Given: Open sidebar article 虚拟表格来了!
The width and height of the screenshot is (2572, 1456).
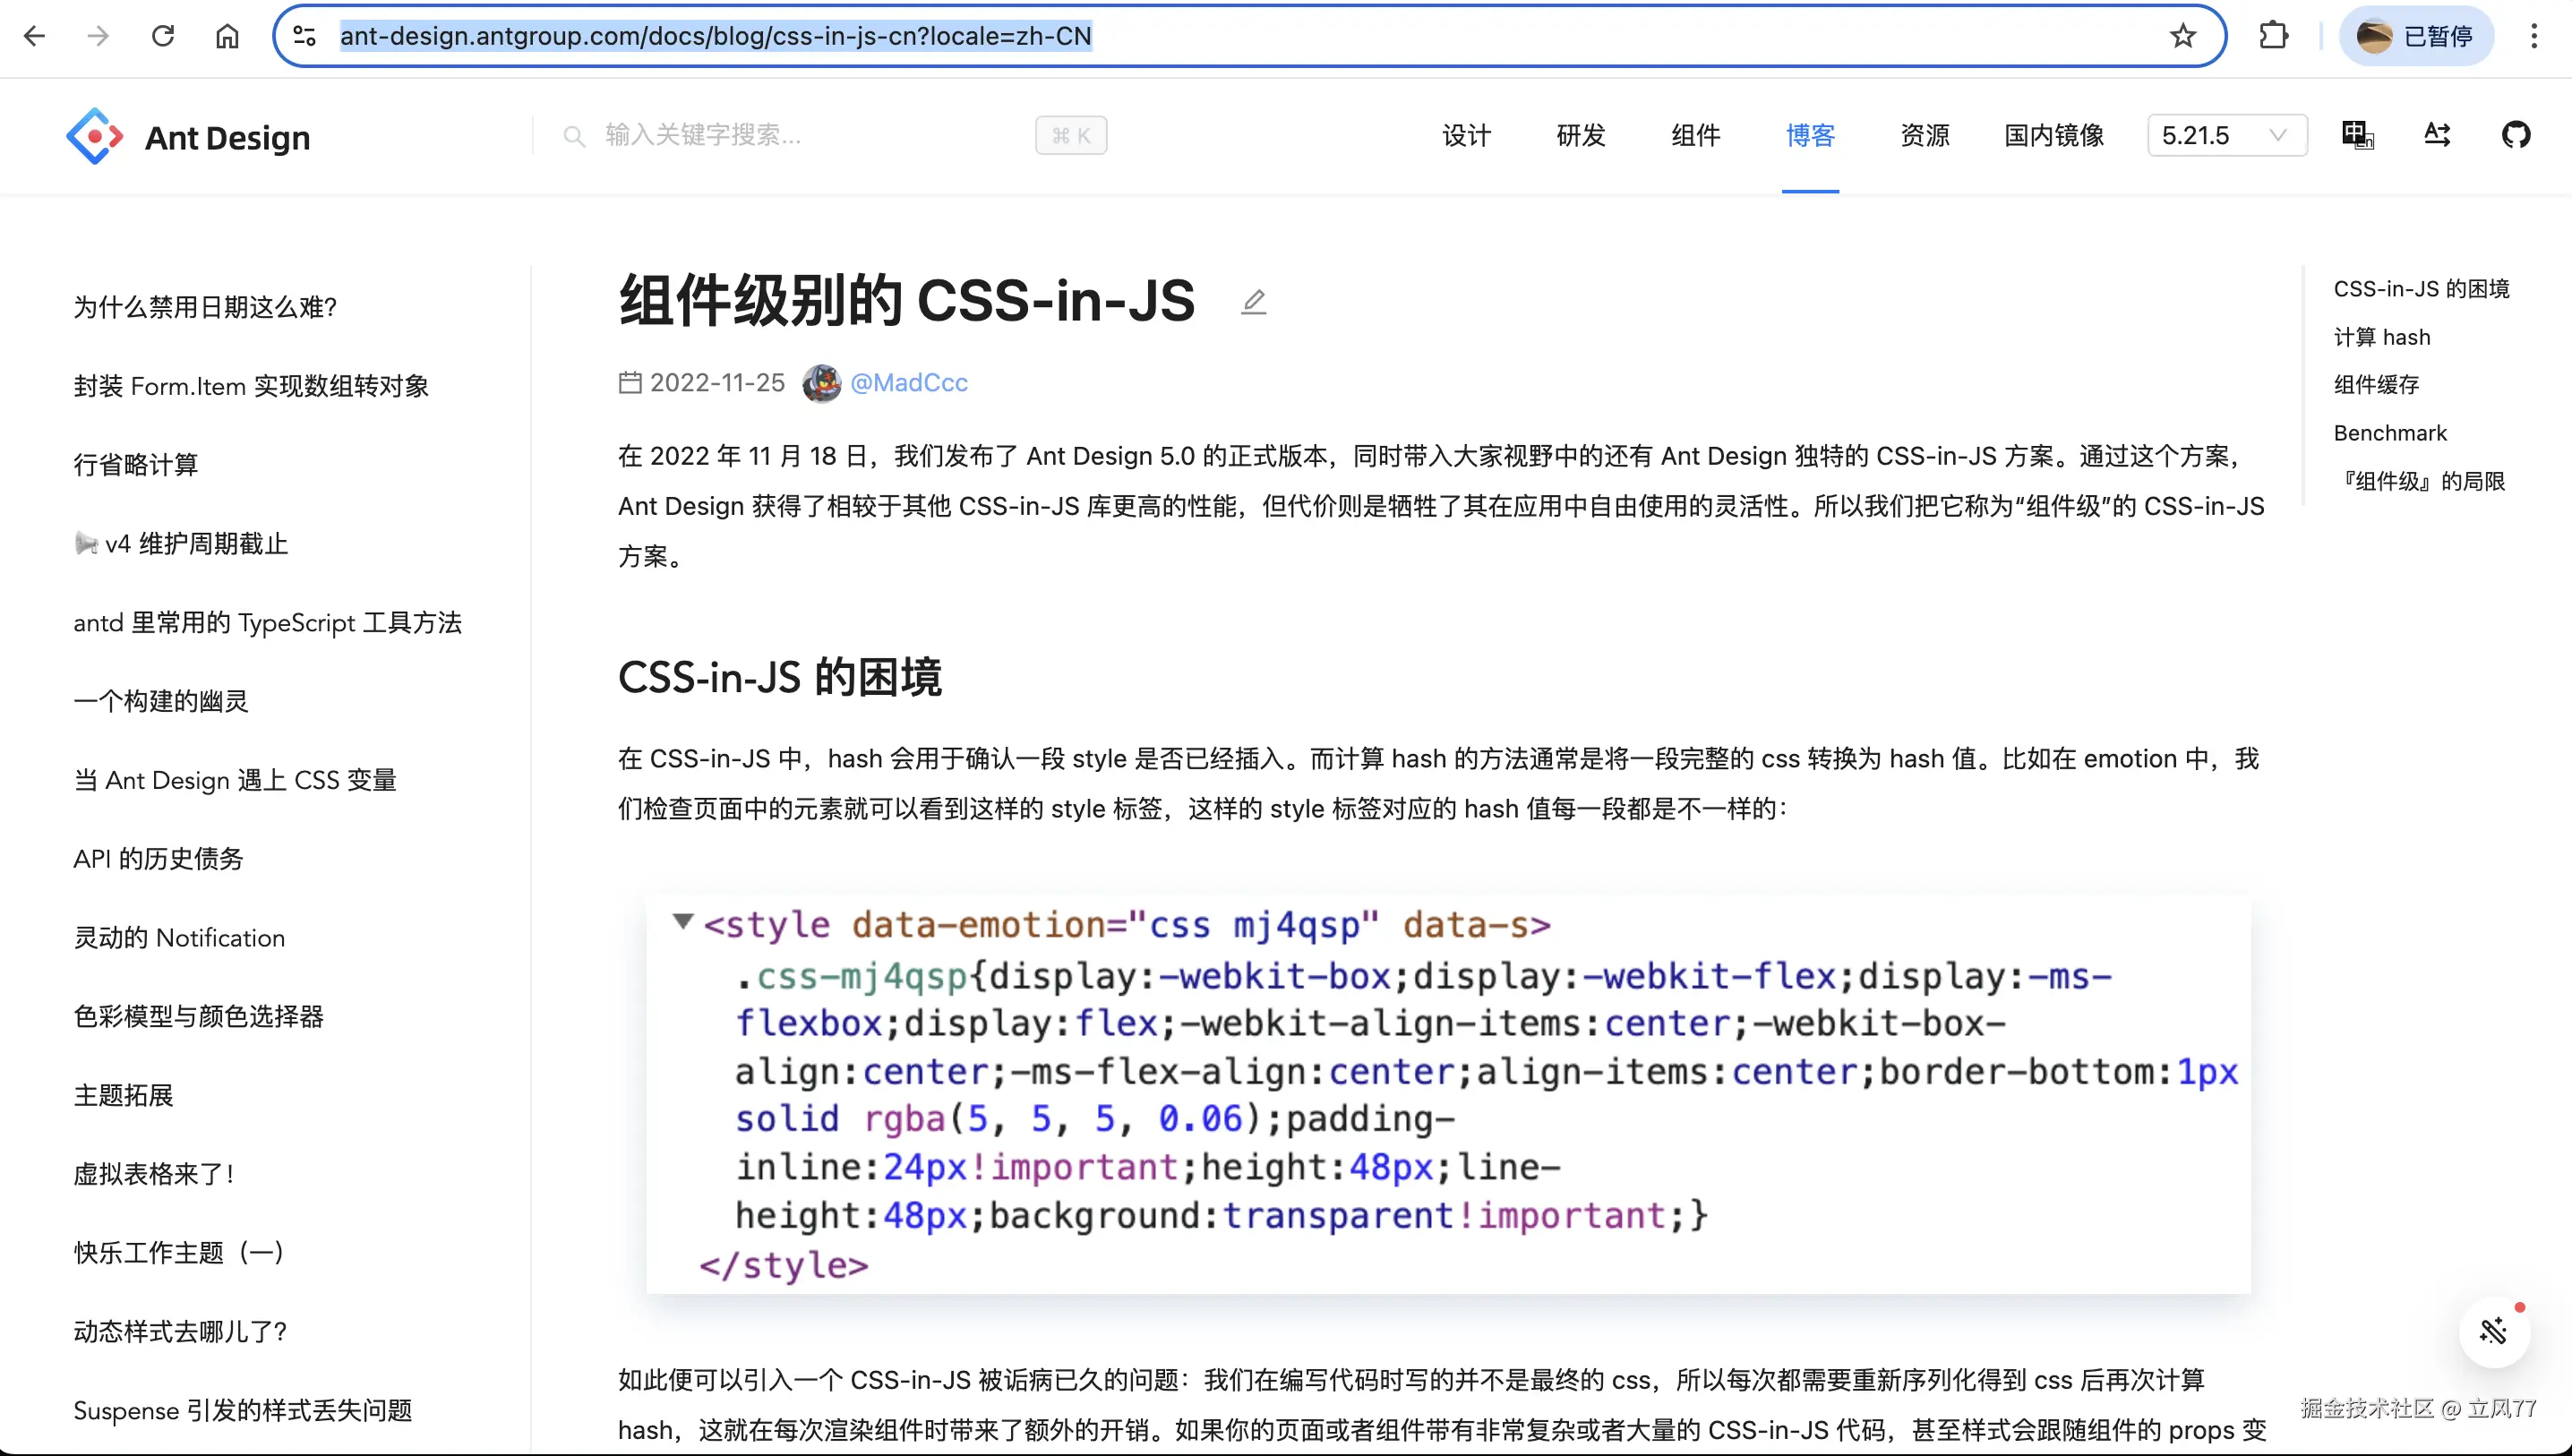Looking at the screenshot, I should pyautogui.click(x=154, y=1174).
